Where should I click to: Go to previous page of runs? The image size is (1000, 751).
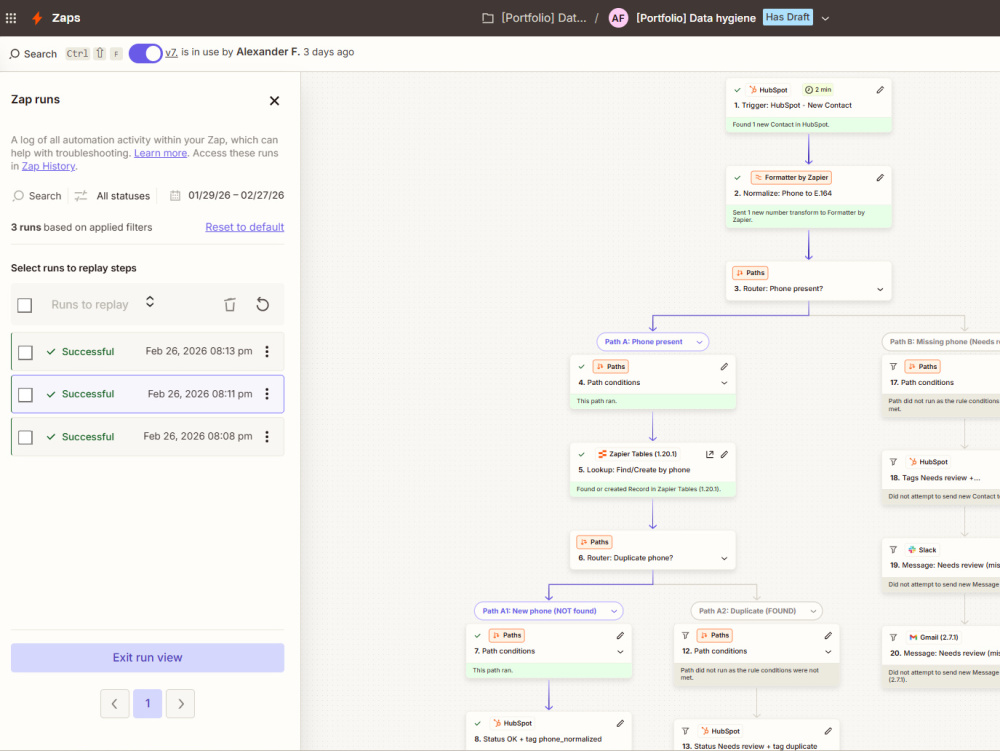tap(115, 704)
